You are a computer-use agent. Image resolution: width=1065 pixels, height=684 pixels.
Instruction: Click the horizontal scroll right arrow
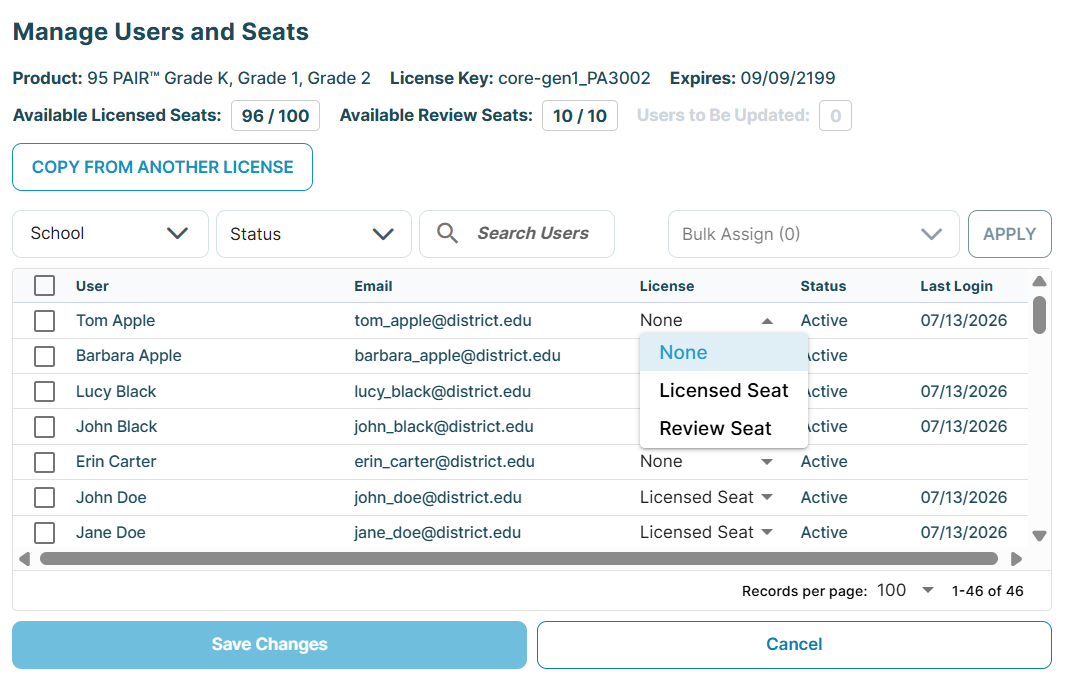[1017, 559]
